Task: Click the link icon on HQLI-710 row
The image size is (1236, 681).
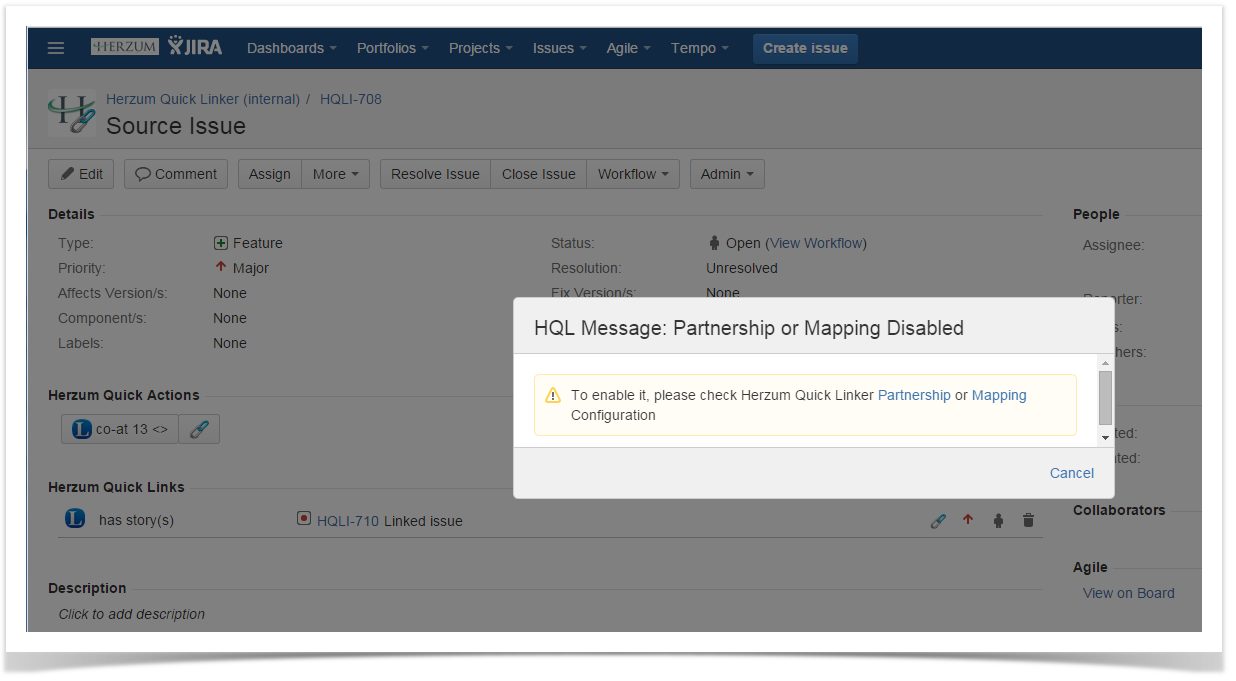Action: 938,520
